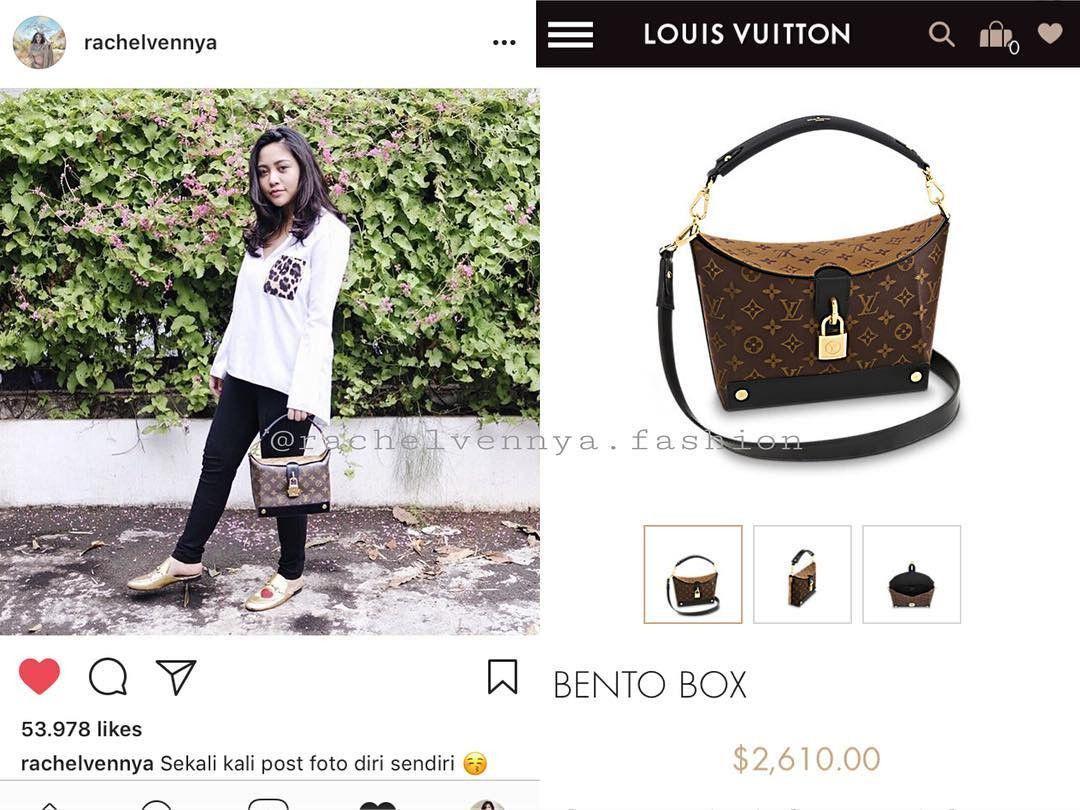This screenshot has height=810, width=1080.
Task: Click rachelvennya name in caption
Action: (x=87, y=764)
